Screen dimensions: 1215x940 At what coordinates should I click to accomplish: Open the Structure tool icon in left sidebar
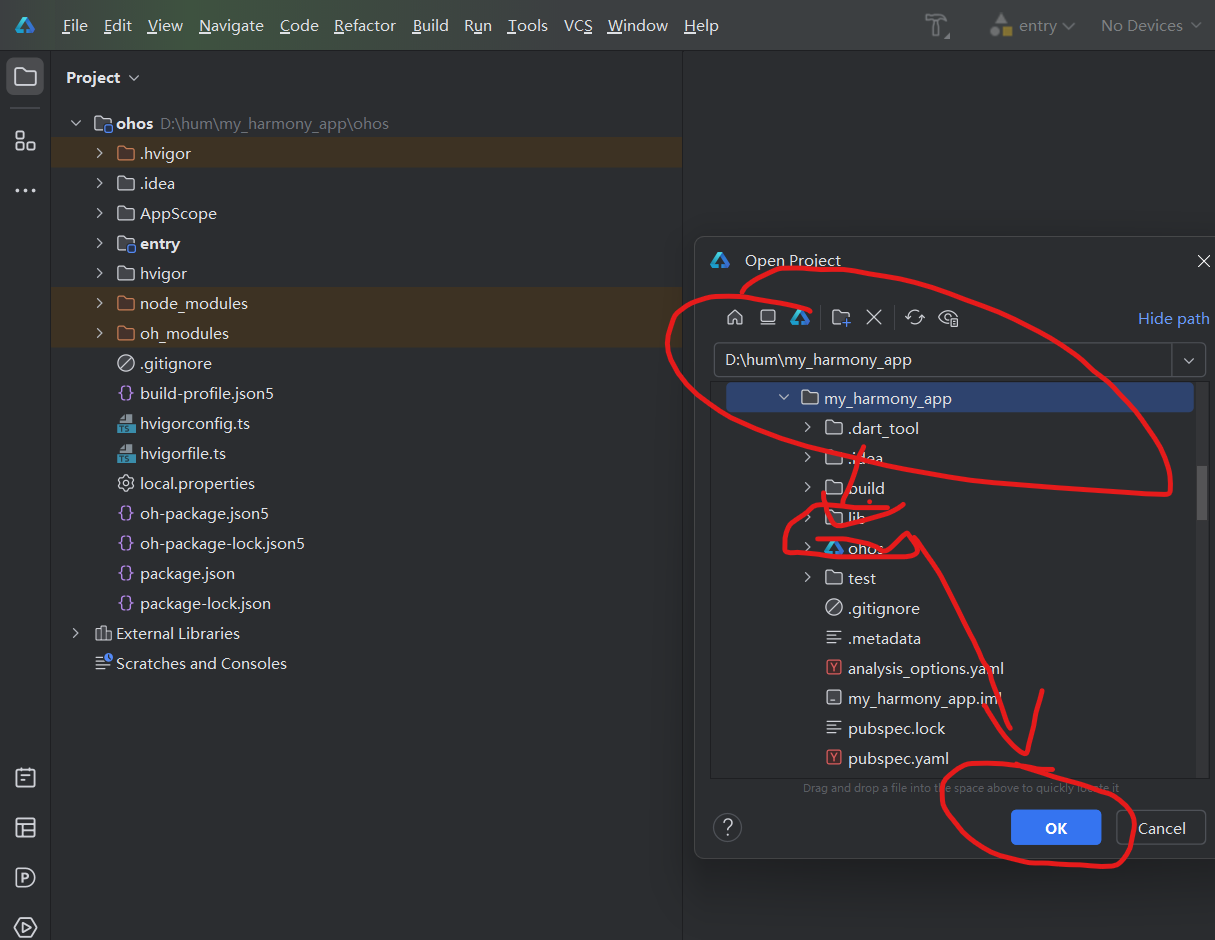(25, 140)
